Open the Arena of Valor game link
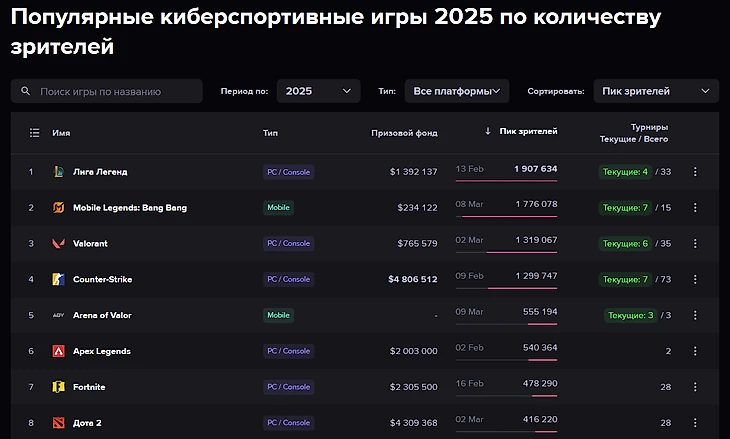The height and width of the screenshot is (439, 730). (x=102, y=315)
